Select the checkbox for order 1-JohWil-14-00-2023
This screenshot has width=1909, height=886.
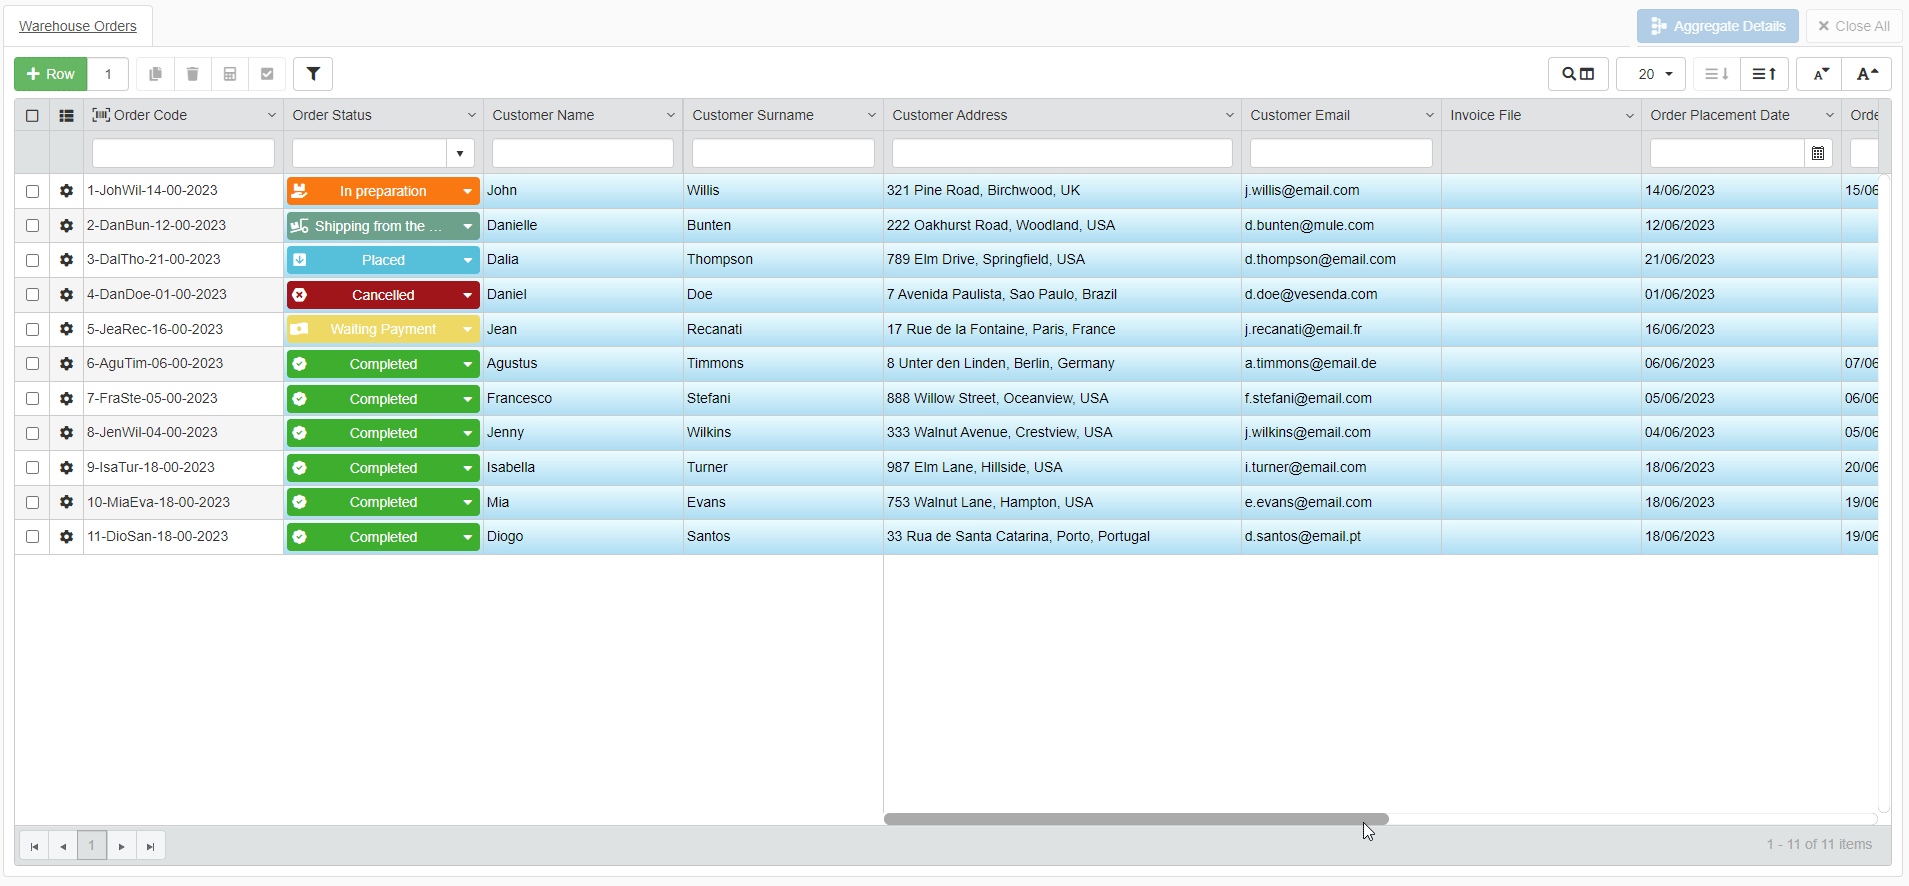point(32,191)
